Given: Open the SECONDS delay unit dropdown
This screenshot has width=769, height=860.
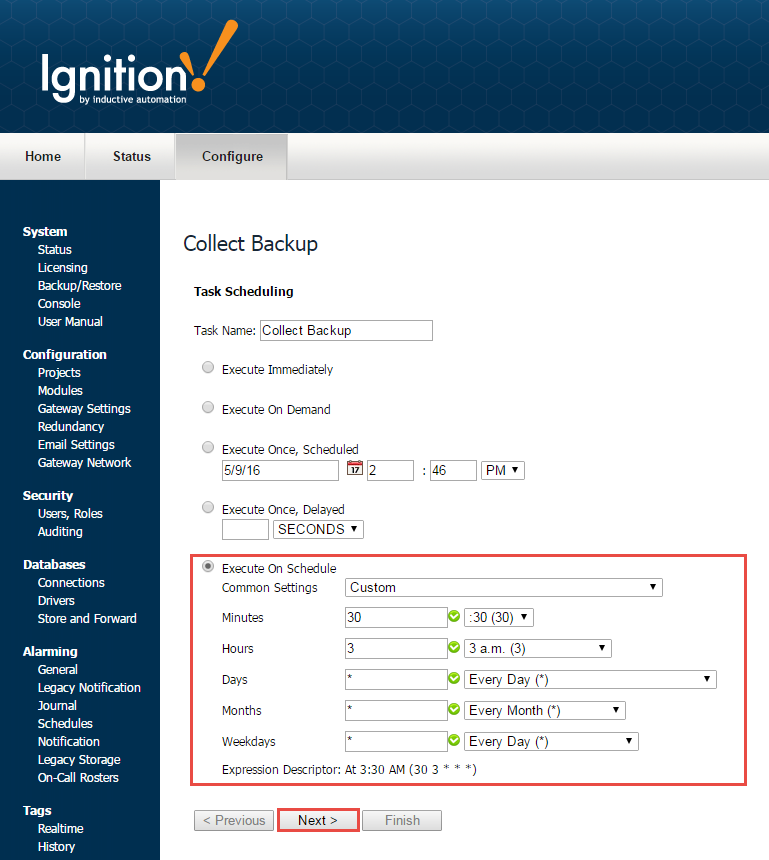Looking at the screenshot, I should (x=319, y=529).
